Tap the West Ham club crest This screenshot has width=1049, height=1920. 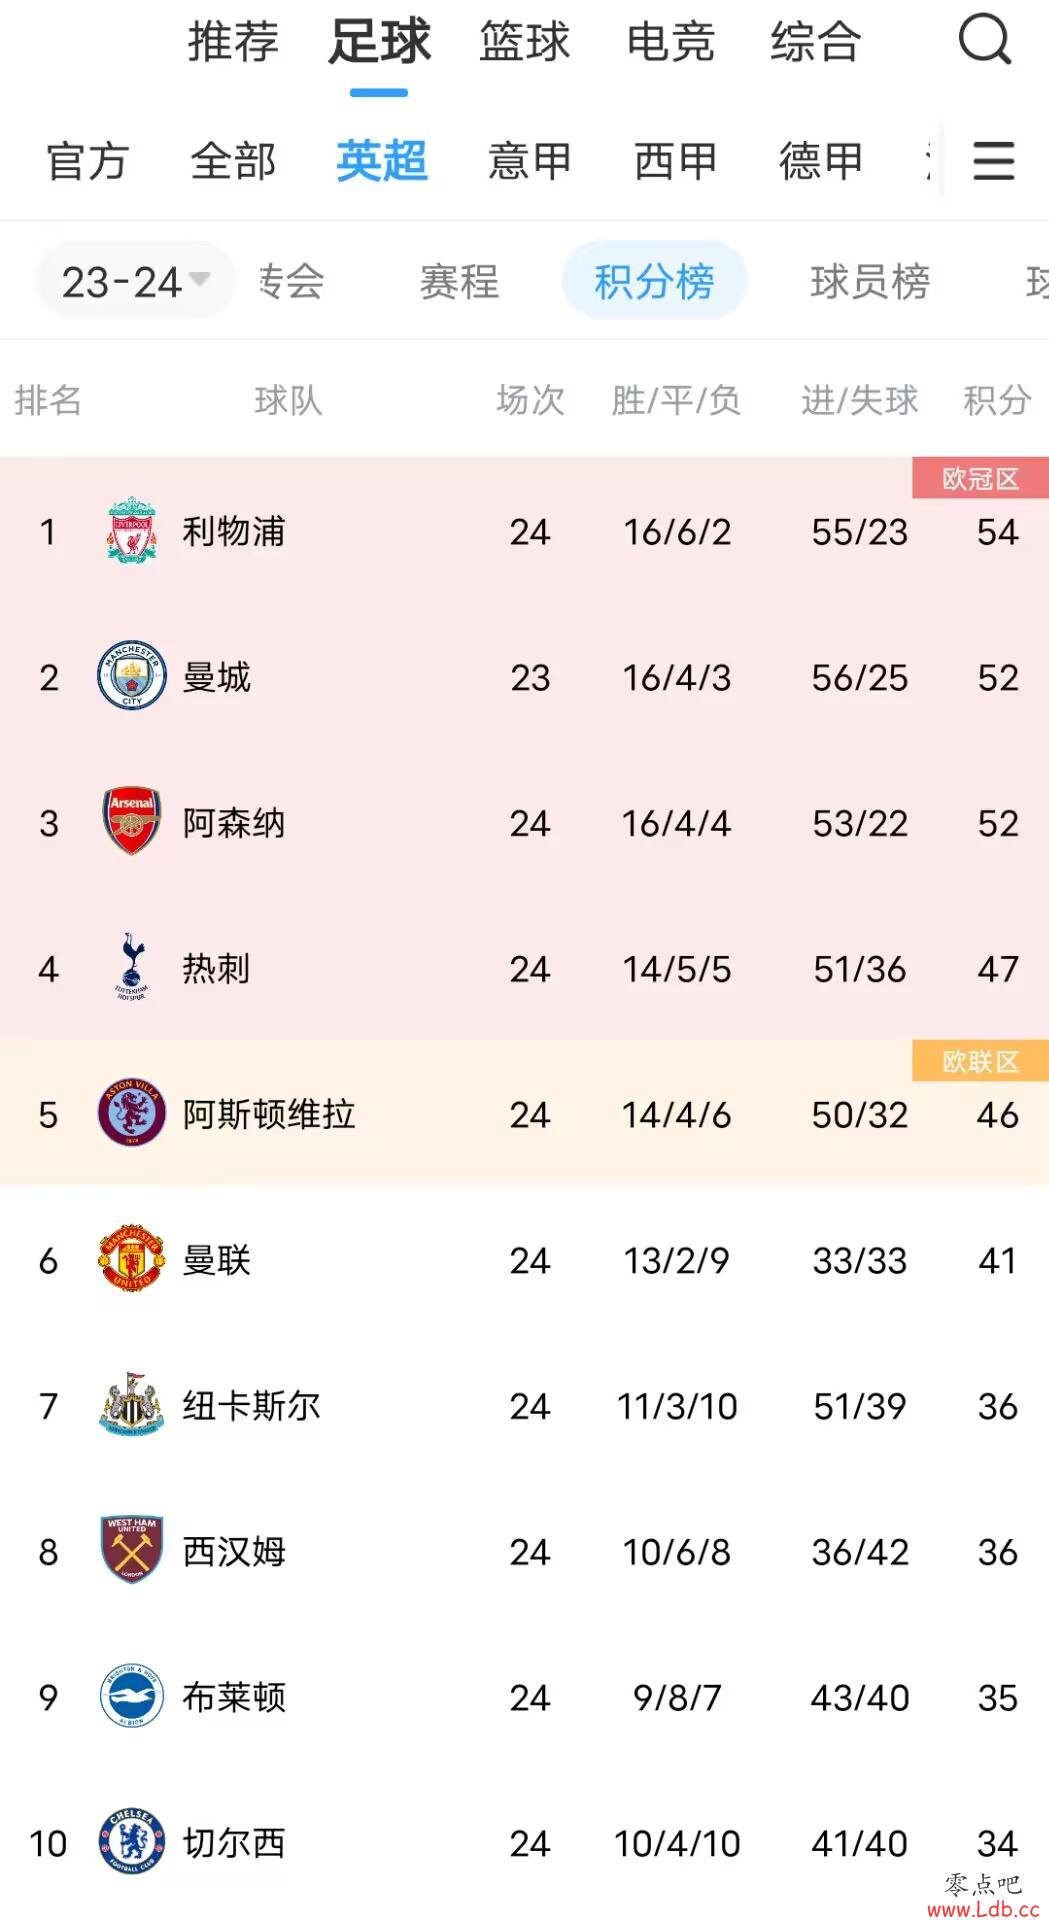point(132,1550)
